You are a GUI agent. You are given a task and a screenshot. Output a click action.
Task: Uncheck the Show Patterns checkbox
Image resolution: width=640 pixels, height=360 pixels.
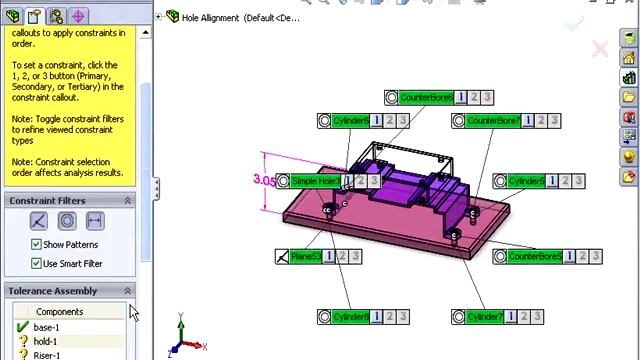36,244
